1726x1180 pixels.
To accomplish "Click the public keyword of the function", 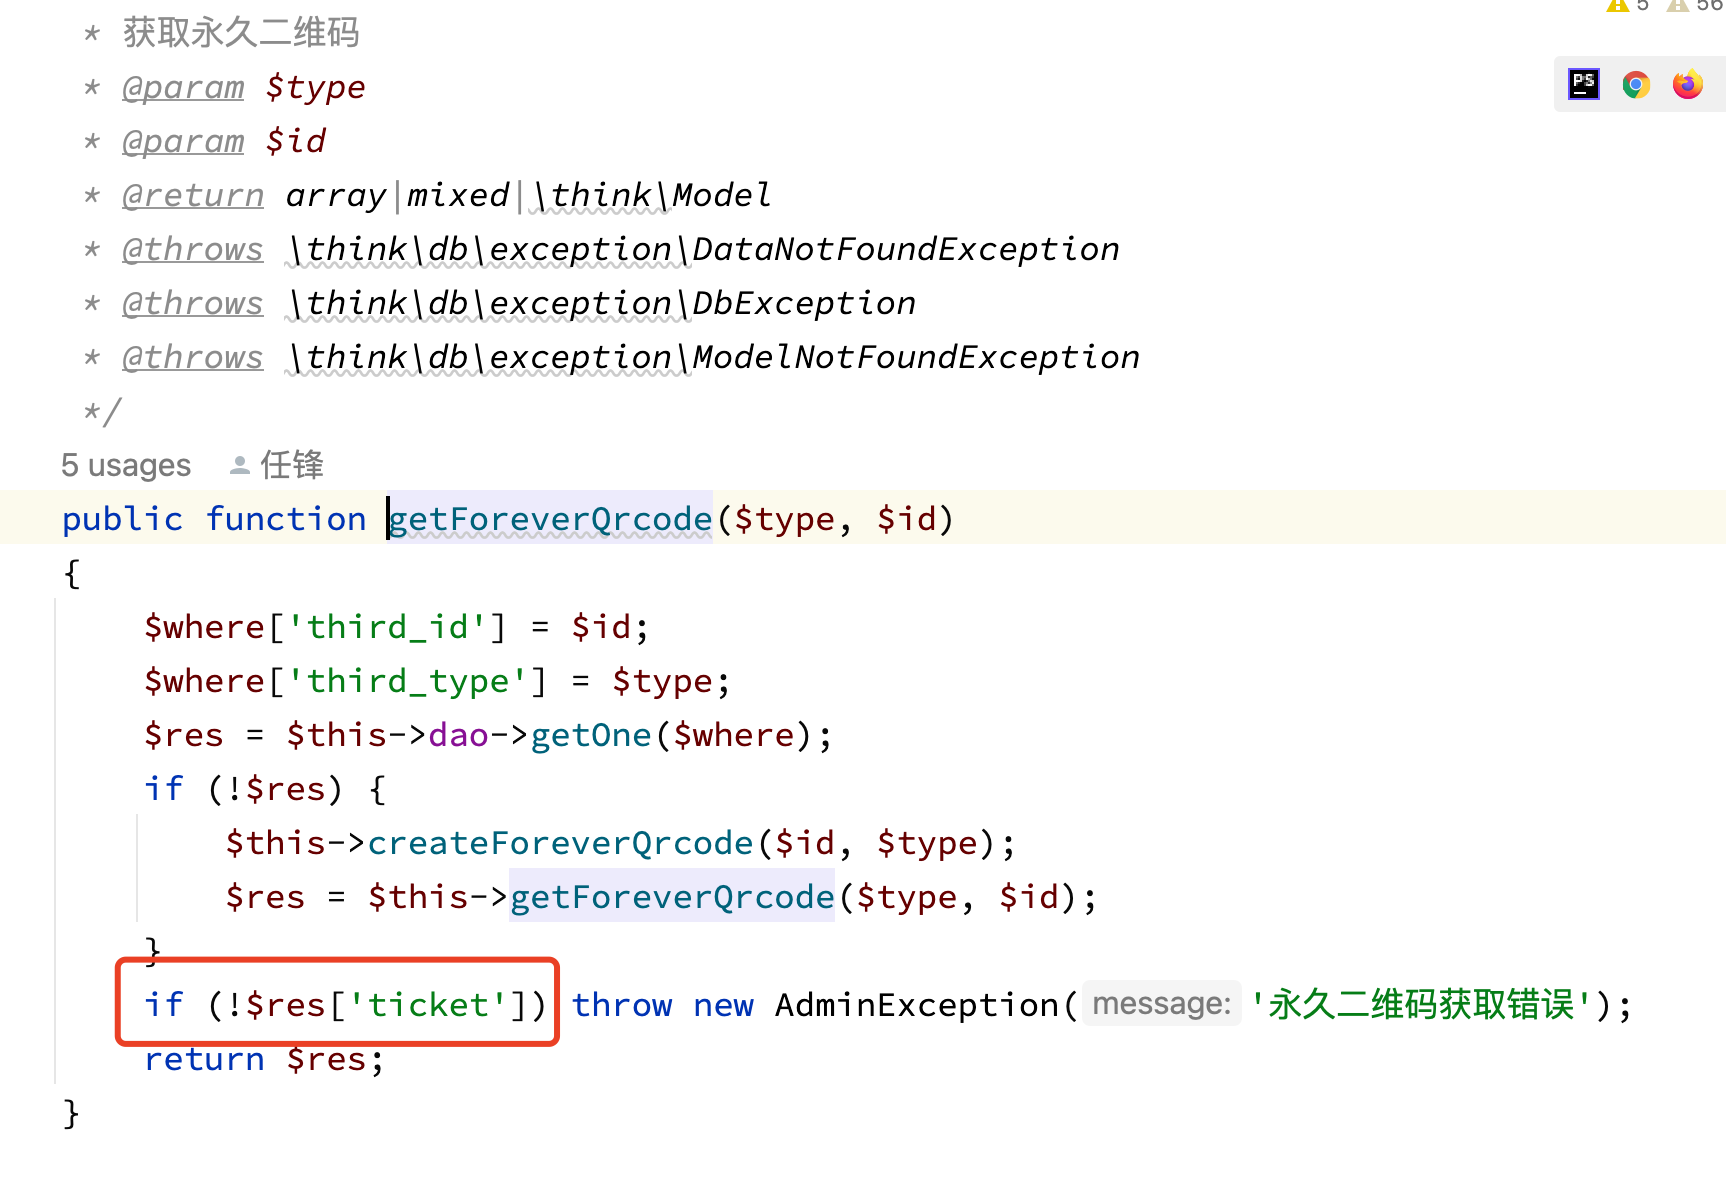I will tap(122, 519).
